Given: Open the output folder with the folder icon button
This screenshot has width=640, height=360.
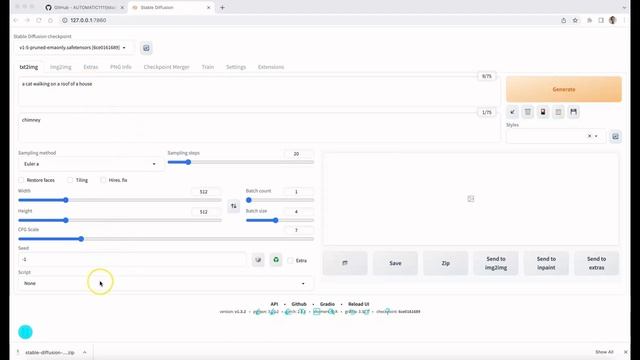Looking at the screenshot, I should click(345, 263).
